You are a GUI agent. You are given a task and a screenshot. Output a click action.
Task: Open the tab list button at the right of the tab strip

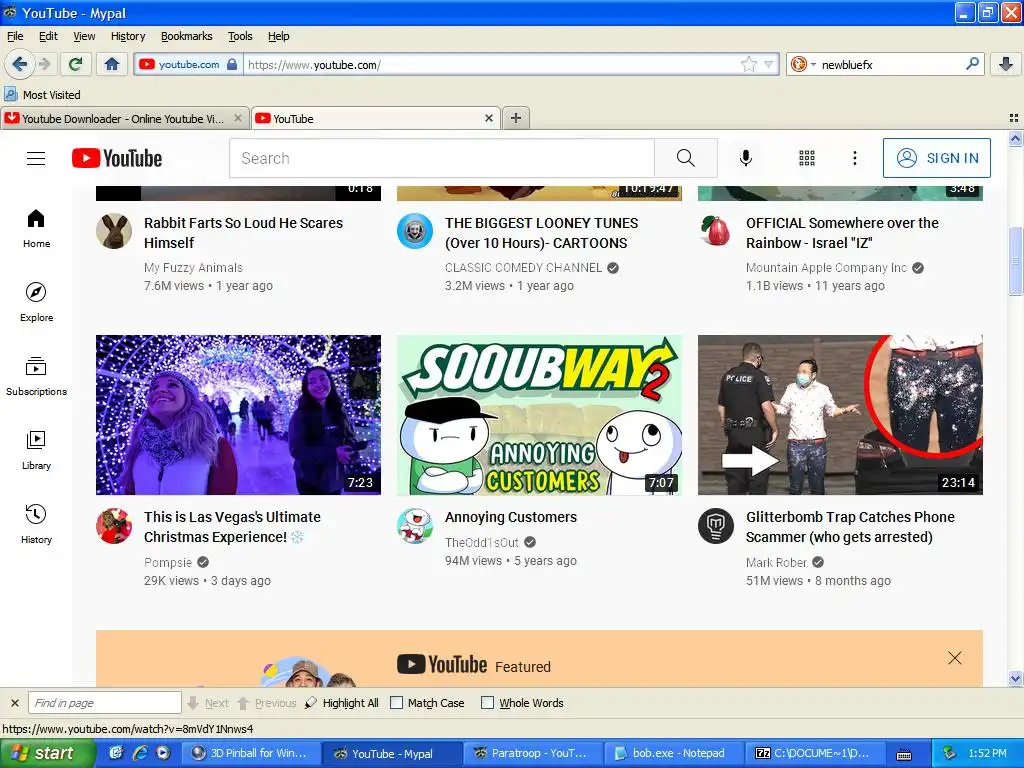pos(1014,118)
